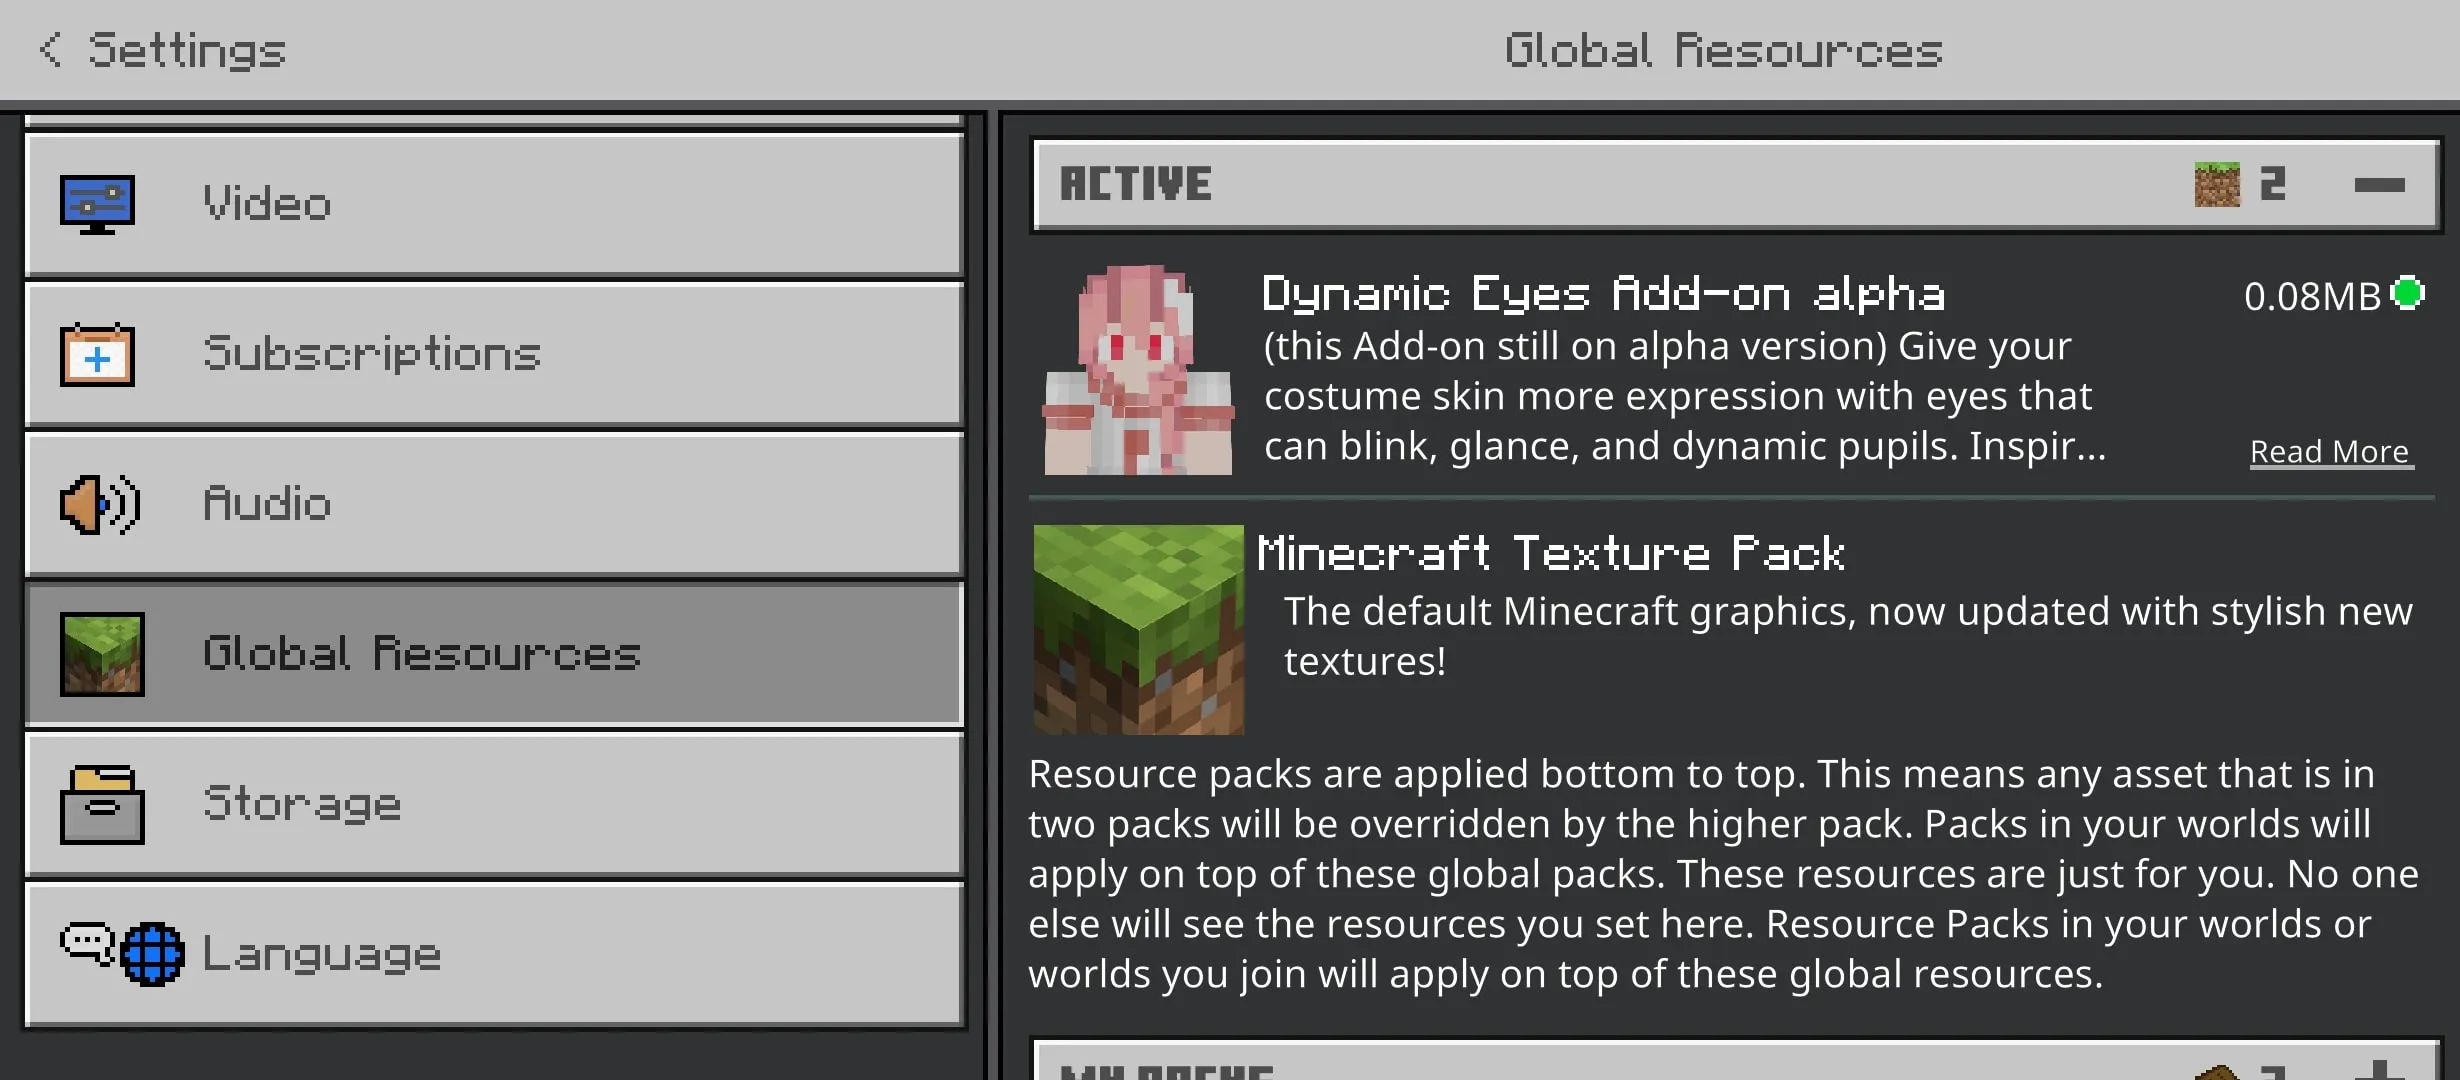The width and height of the screenshot is (2460, 1080).
Task: Click the Video monitor icon
Action: [97, 204]
